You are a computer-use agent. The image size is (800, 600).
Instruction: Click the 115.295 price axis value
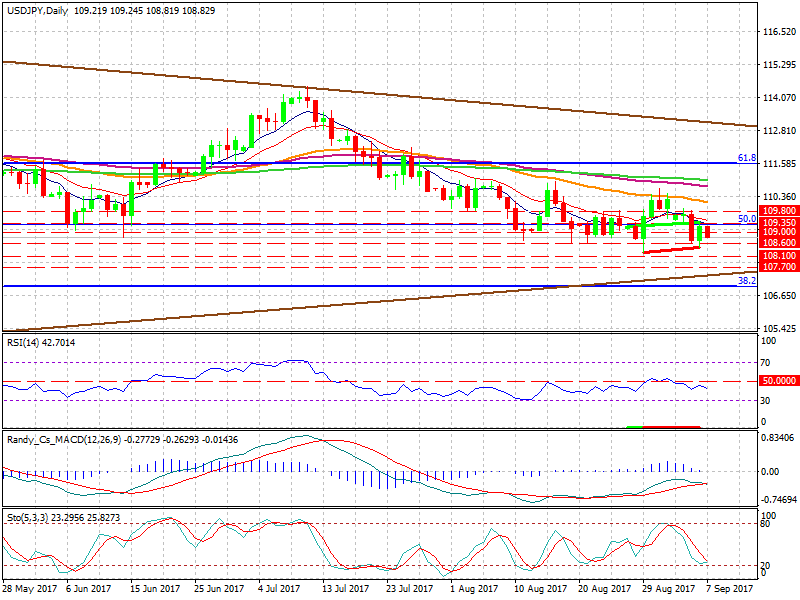click(779, 65)
